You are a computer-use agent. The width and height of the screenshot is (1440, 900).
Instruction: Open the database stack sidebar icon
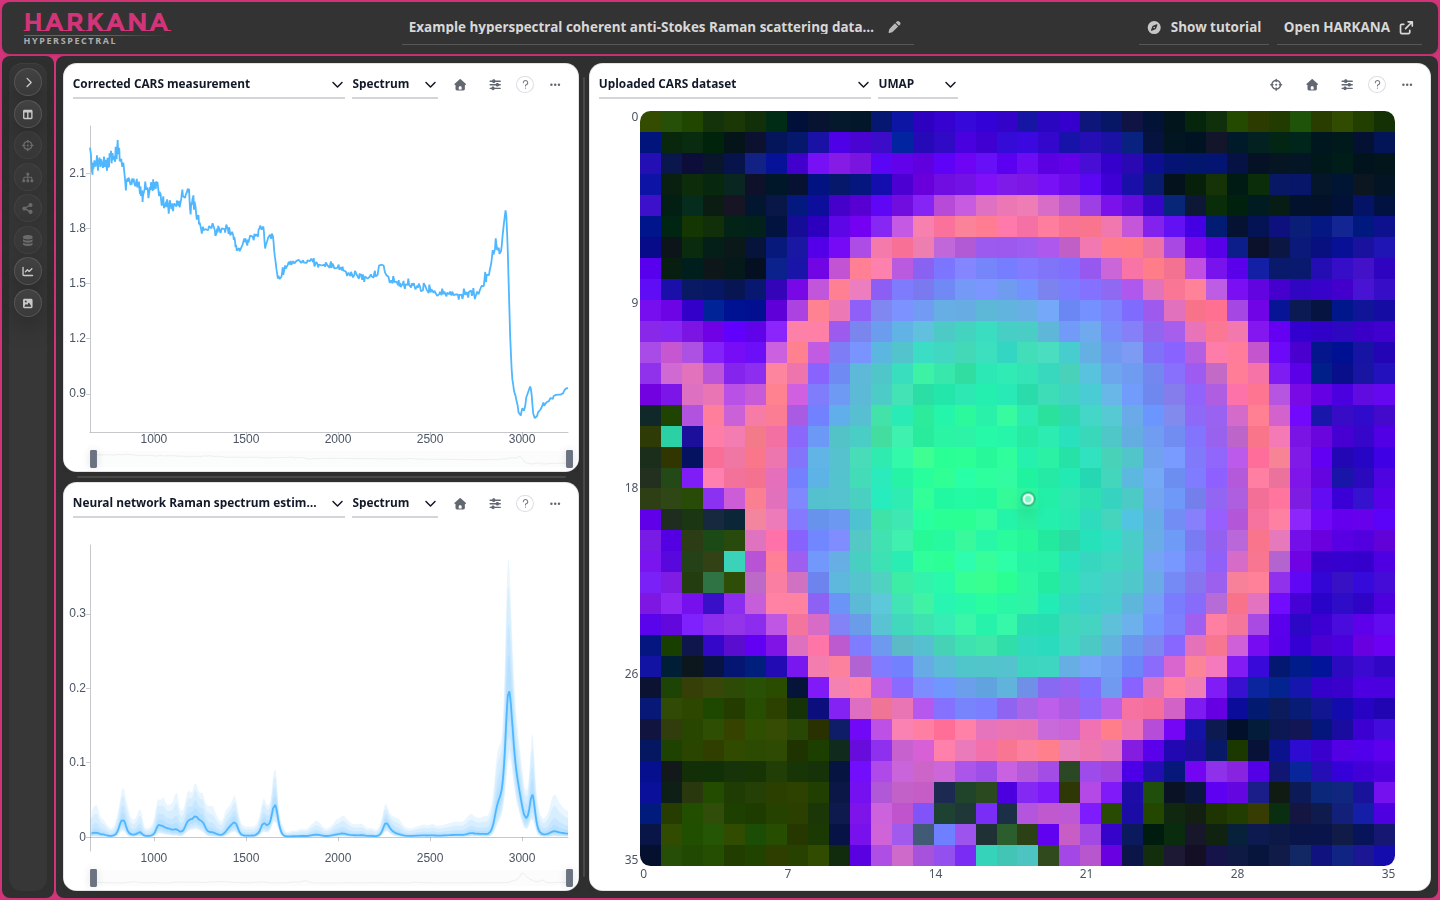coord(28,240)
